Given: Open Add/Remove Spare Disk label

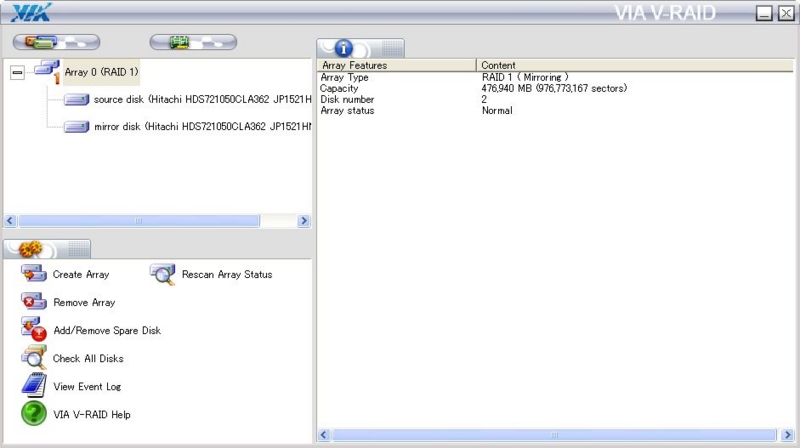Looking at the screenshot, I should [107, 331].
